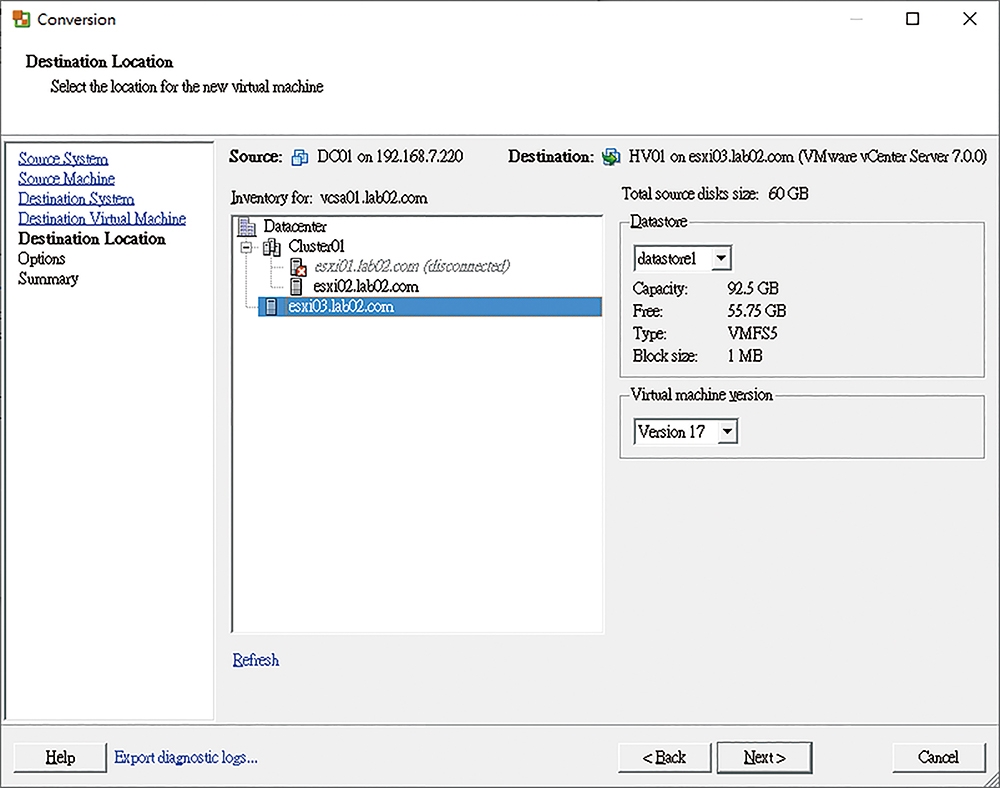This screenshot has height=788, width=1000.
Task: Select the Summary step in sidebar
Action: (x=48, y=279)
